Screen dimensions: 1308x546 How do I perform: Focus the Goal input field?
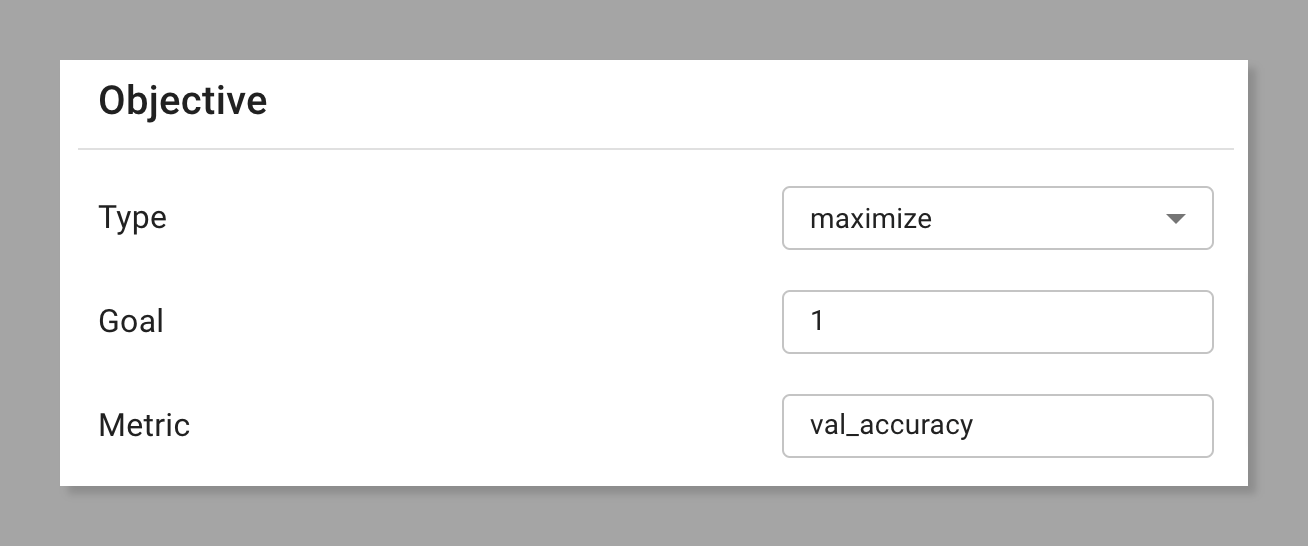(997, 322)
